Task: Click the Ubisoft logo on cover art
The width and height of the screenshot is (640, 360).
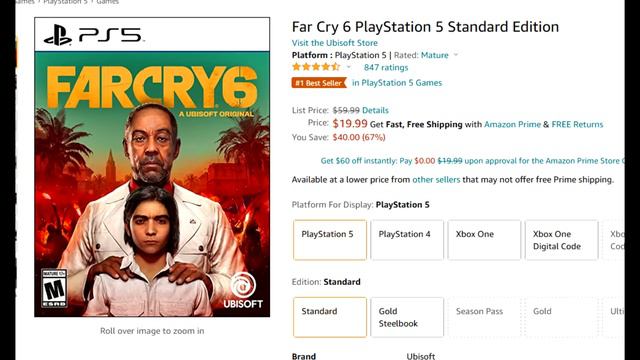Action: (243, 291)
